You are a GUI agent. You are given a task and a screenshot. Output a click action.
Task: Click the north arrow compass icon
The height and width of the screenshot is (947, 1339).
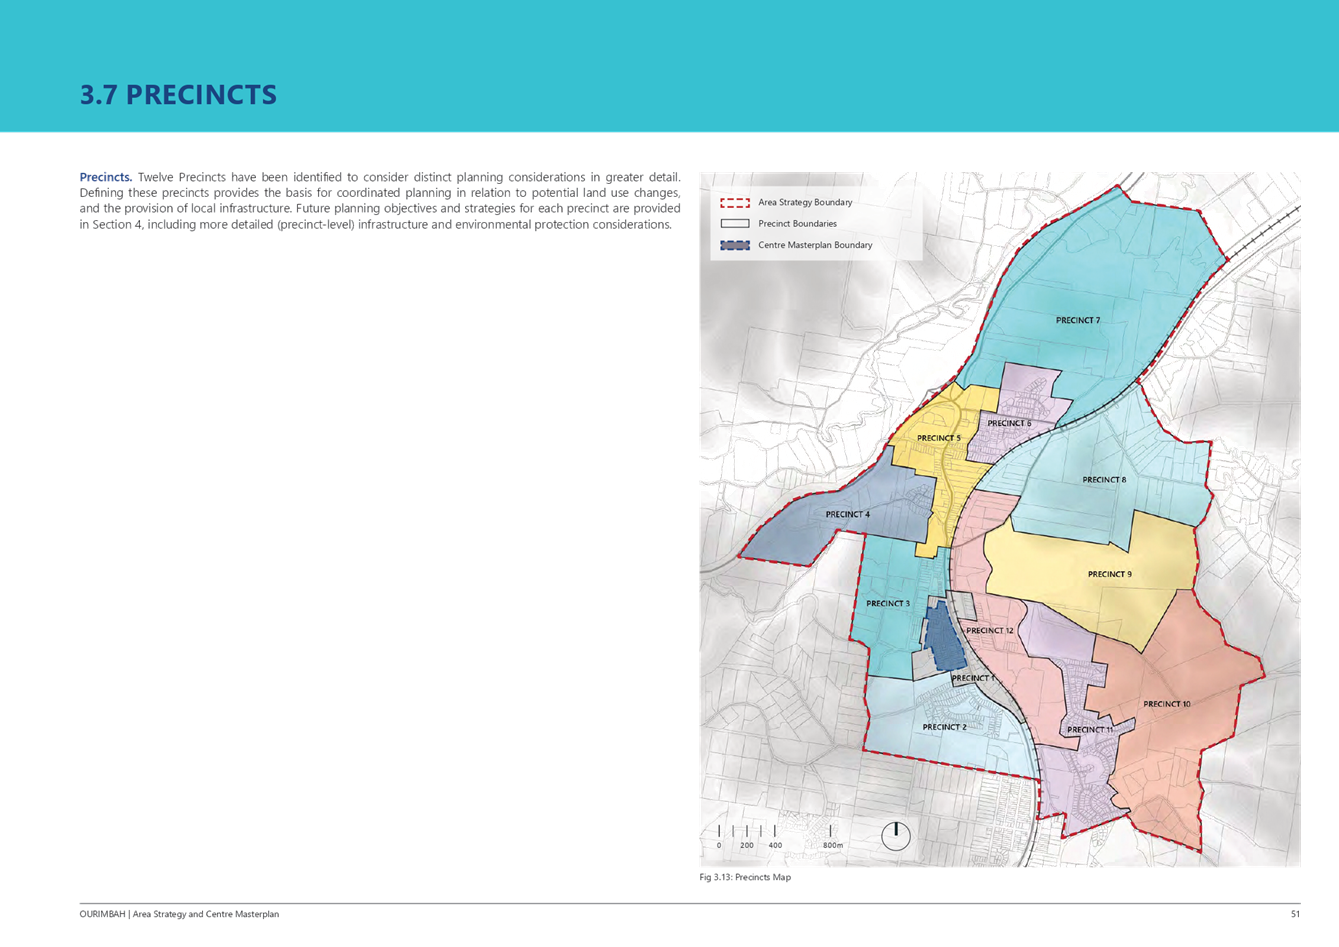tap(895, 835)
